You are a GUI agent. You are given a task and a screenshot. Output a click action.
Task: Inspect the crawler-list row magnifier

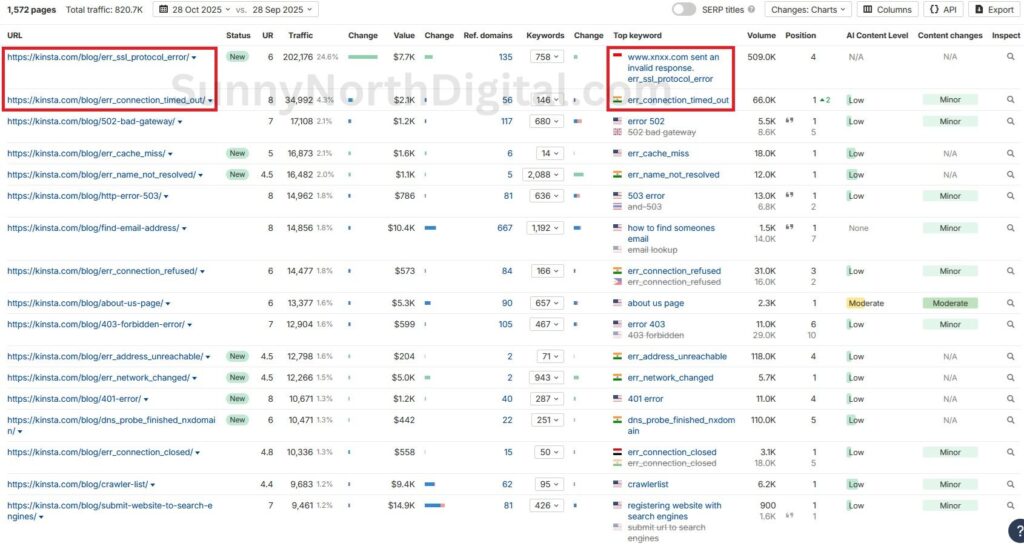click(x=1010, y=485)
